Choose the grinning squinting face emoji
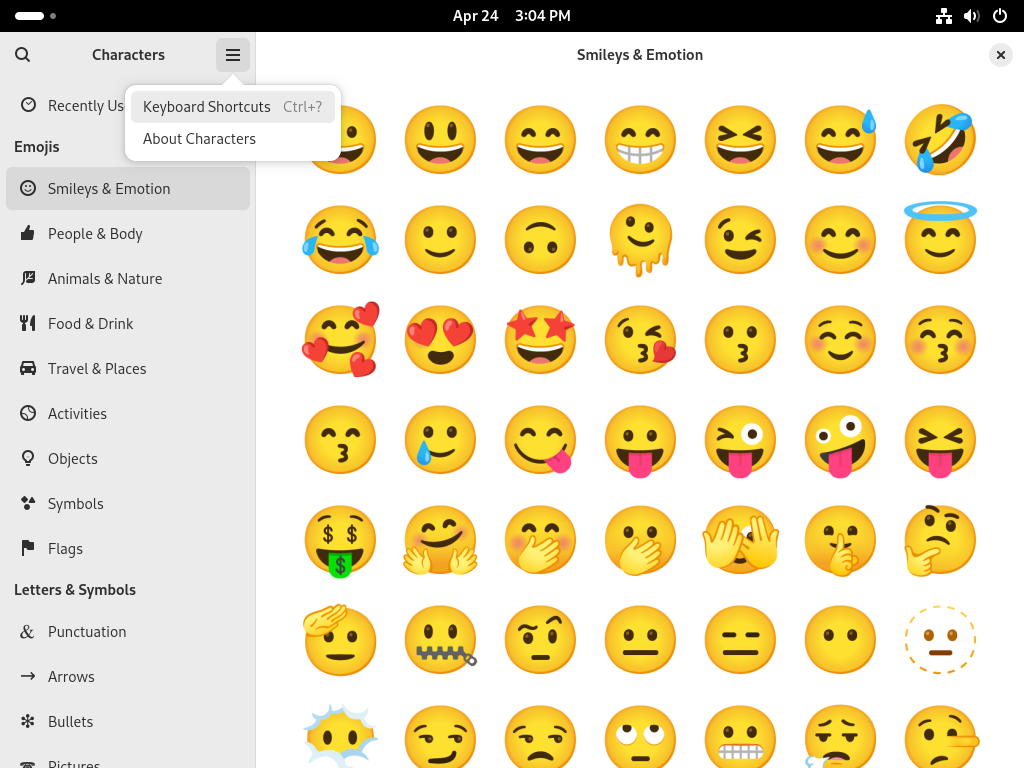Viewport: 1024px width, 768px height. point(740,140)
